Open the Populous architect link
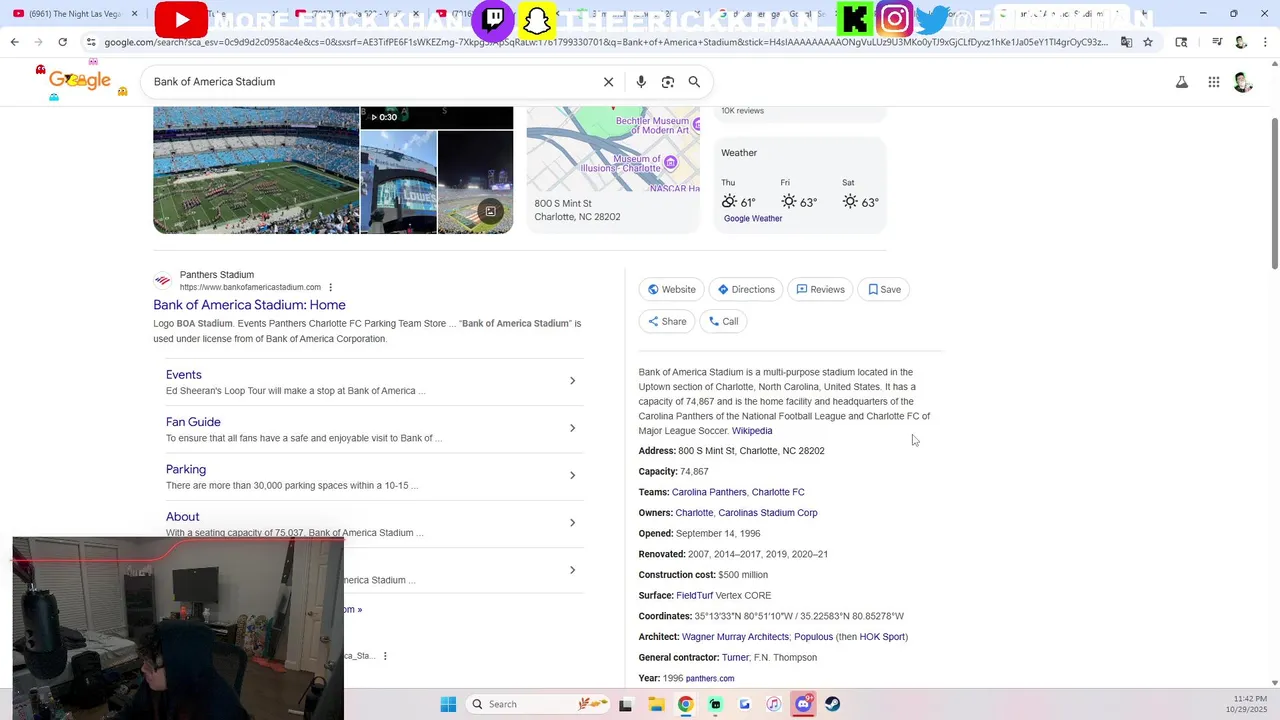This screenshot has height=720, width=1280. (813, 637)
